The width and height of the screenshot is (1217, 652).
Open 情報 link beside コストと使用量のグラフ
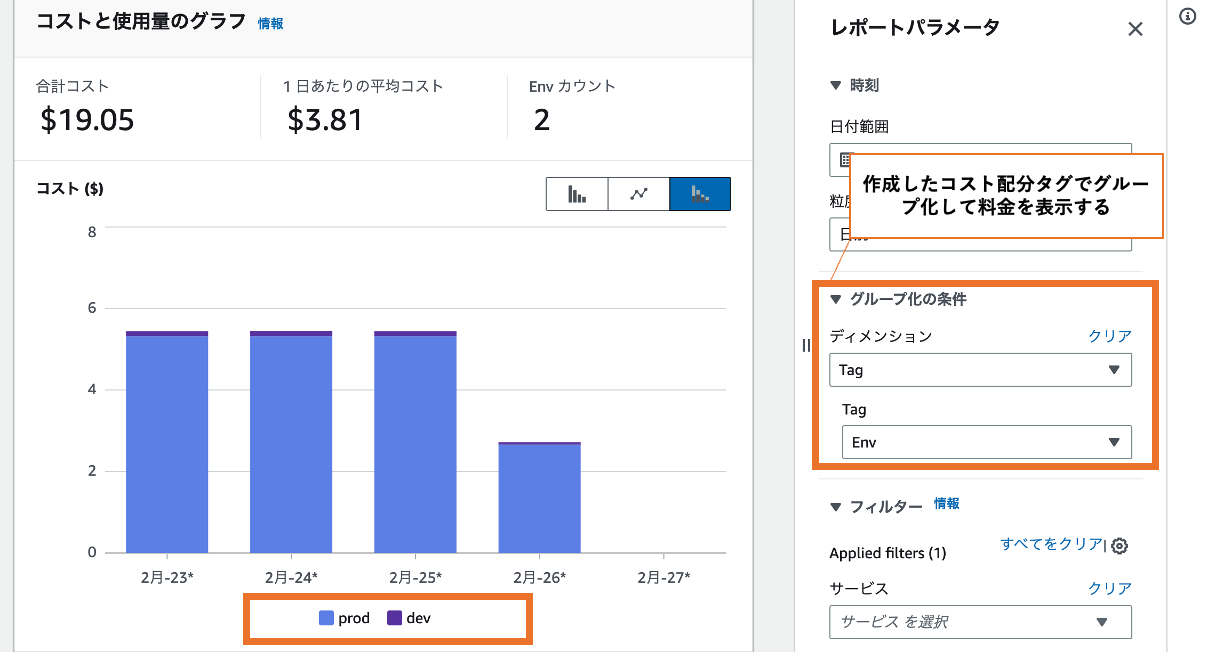pos(270,23)
